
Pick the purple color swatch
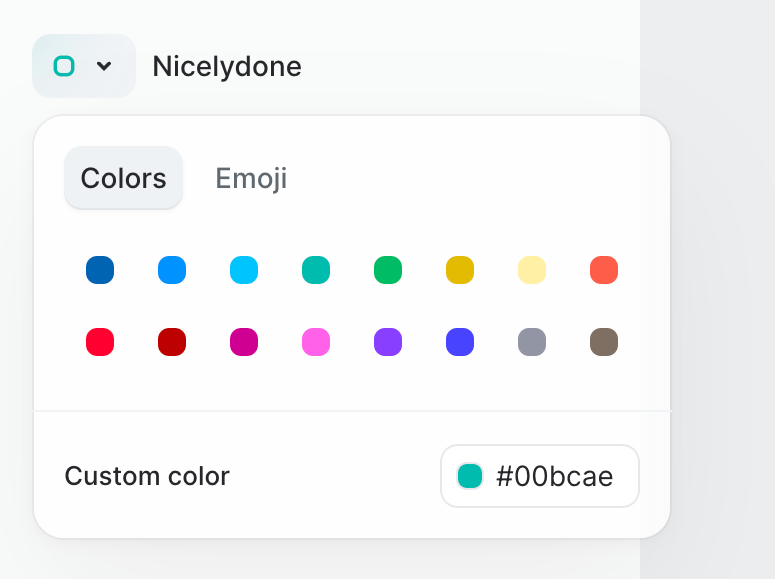[388, 342]
